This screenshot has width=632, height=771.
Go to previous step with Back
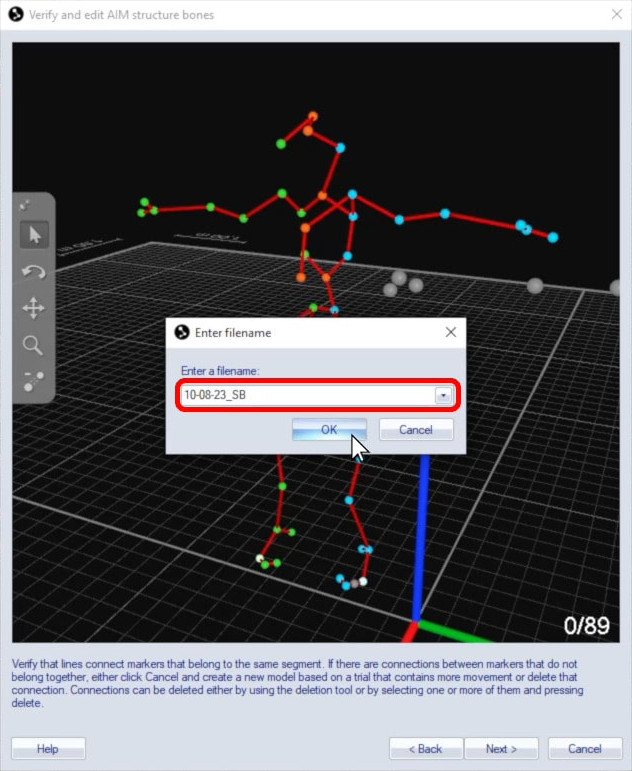click(x=425, y=748)
